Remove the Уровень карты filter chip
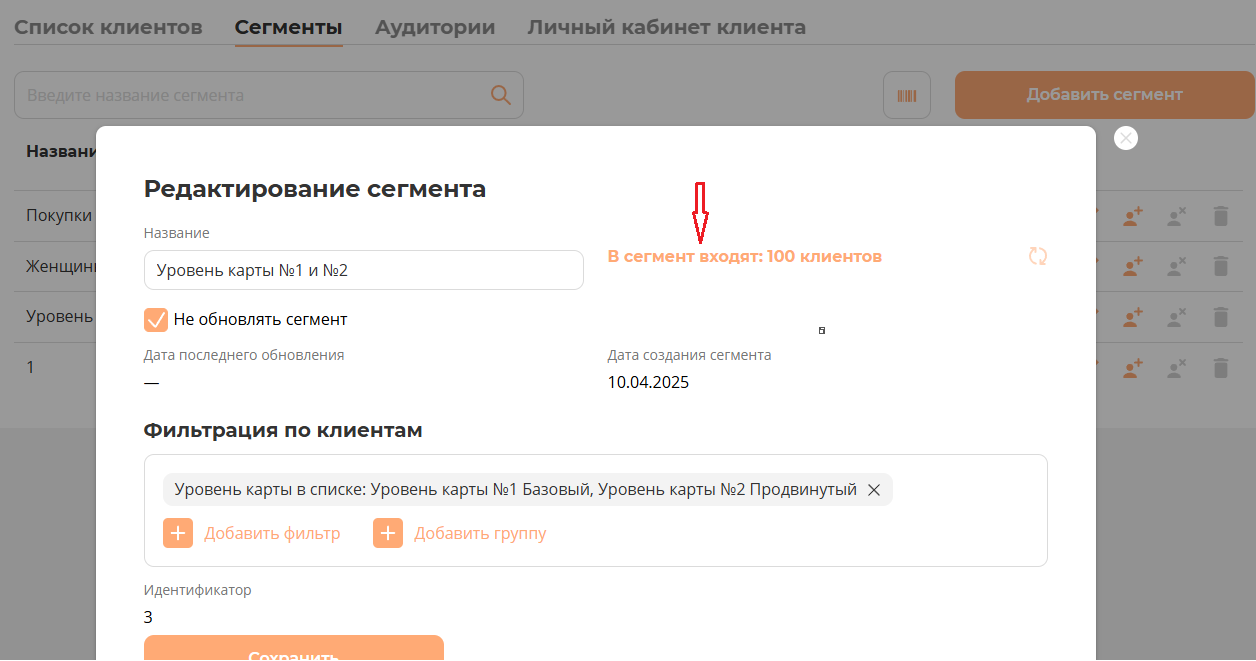 point(873,490)
